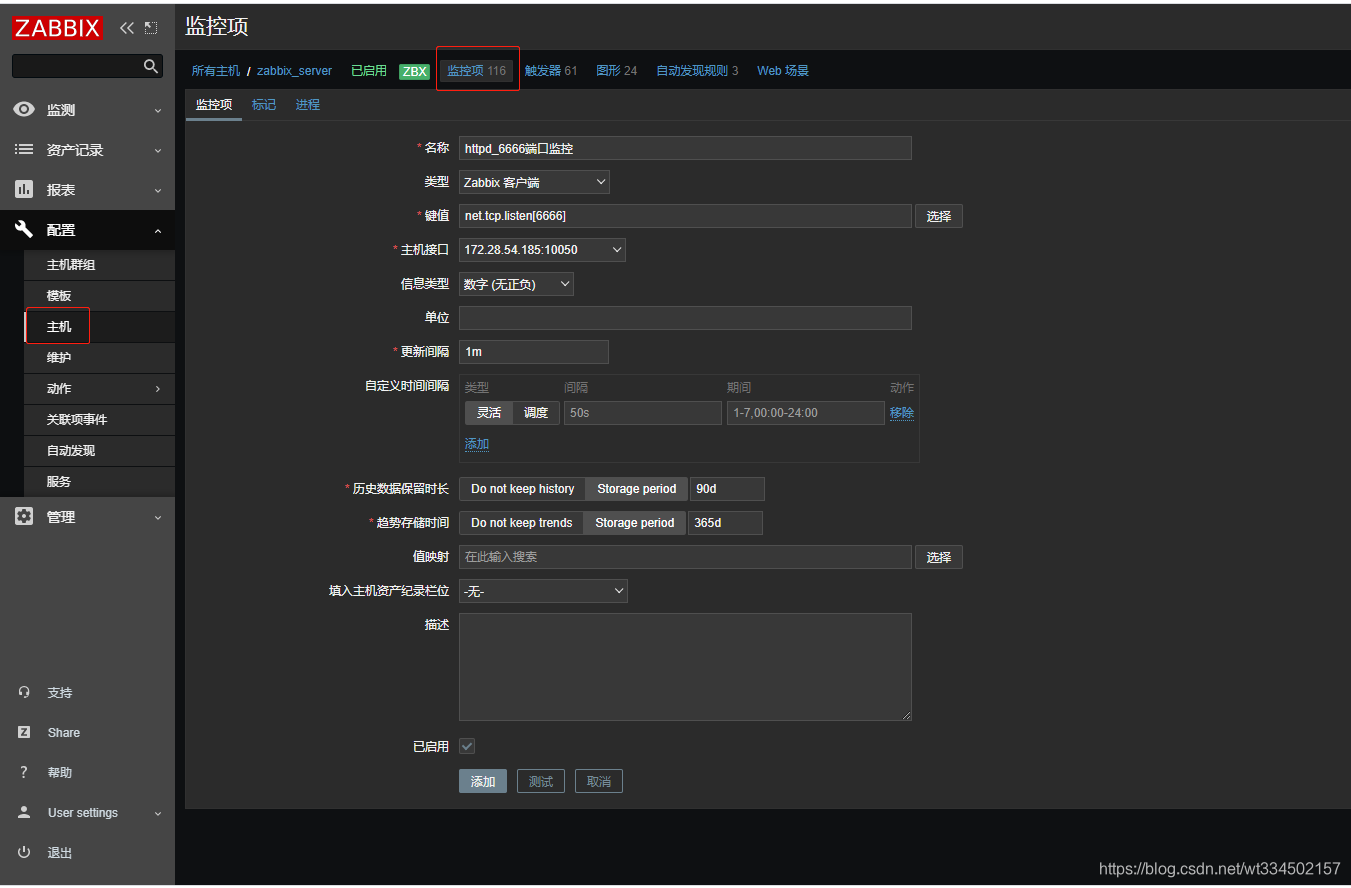Toggle sidebar hide mode with the square icon

click(151, 28)
